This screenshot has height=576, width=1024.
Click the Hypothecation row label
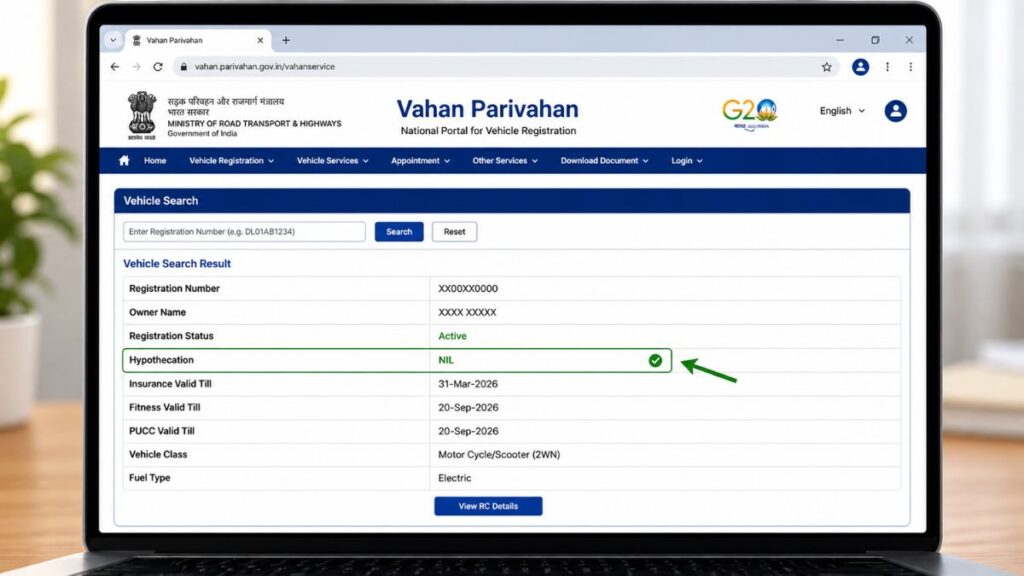tap(161, 360)
